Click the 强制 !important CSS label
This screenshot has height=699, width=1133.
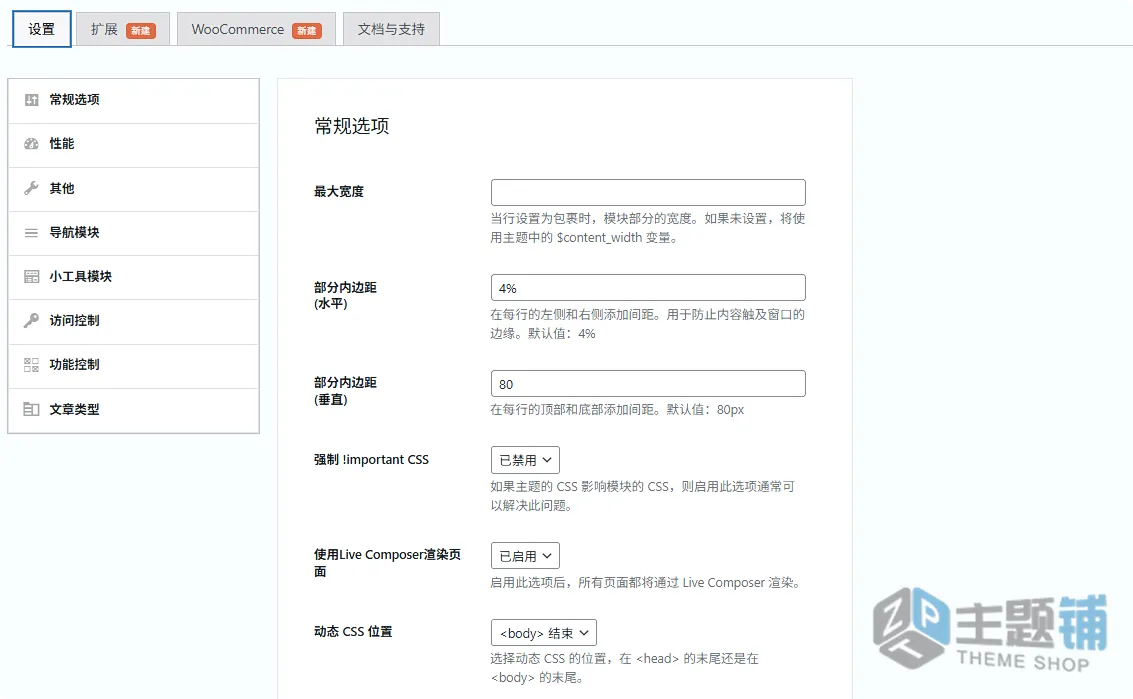pyautogui.click(x=371, y=460)
